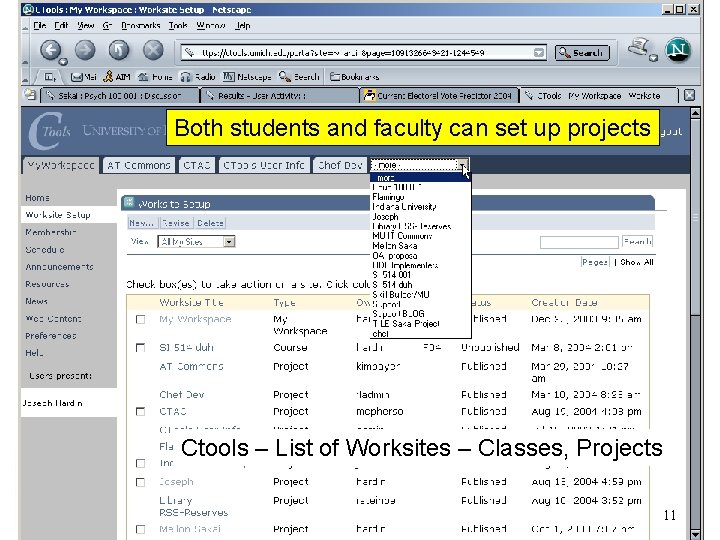720x540 pixels.
Task: Open the File menu
Action: (x=39, y=25)
